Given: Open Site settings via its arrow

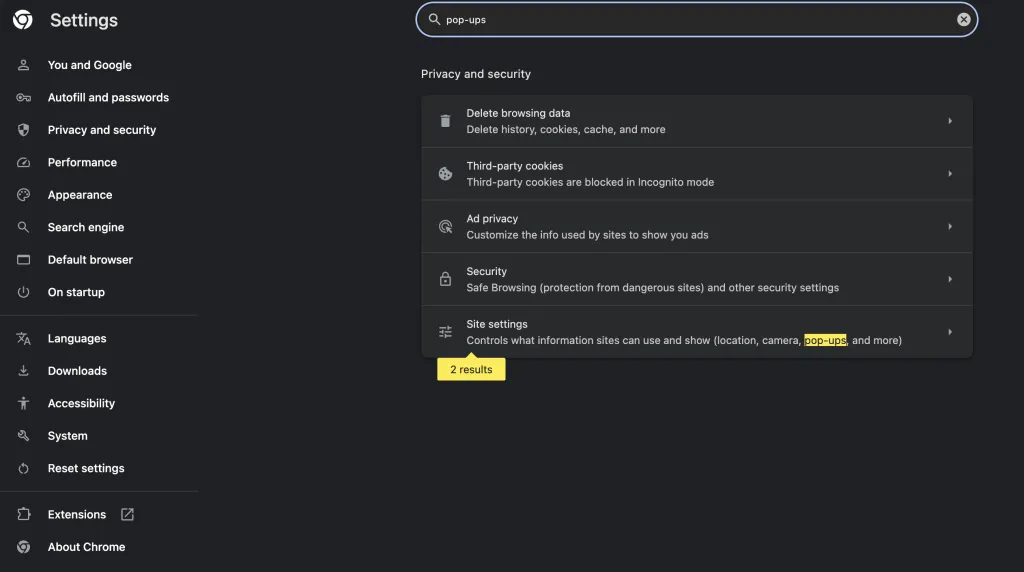Looking at the screenshot, I should coord(950,332).
